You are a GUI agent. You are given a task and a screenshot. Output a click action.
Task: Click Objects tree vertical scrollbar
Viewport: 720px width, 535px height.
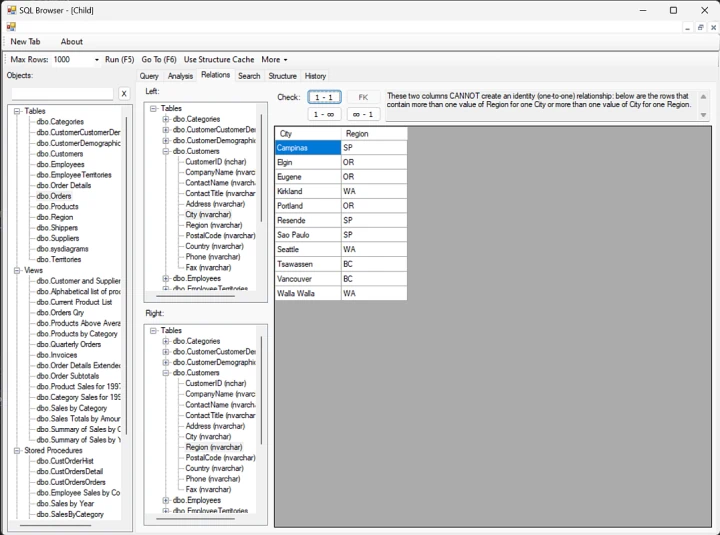click(x=126, y=276)
